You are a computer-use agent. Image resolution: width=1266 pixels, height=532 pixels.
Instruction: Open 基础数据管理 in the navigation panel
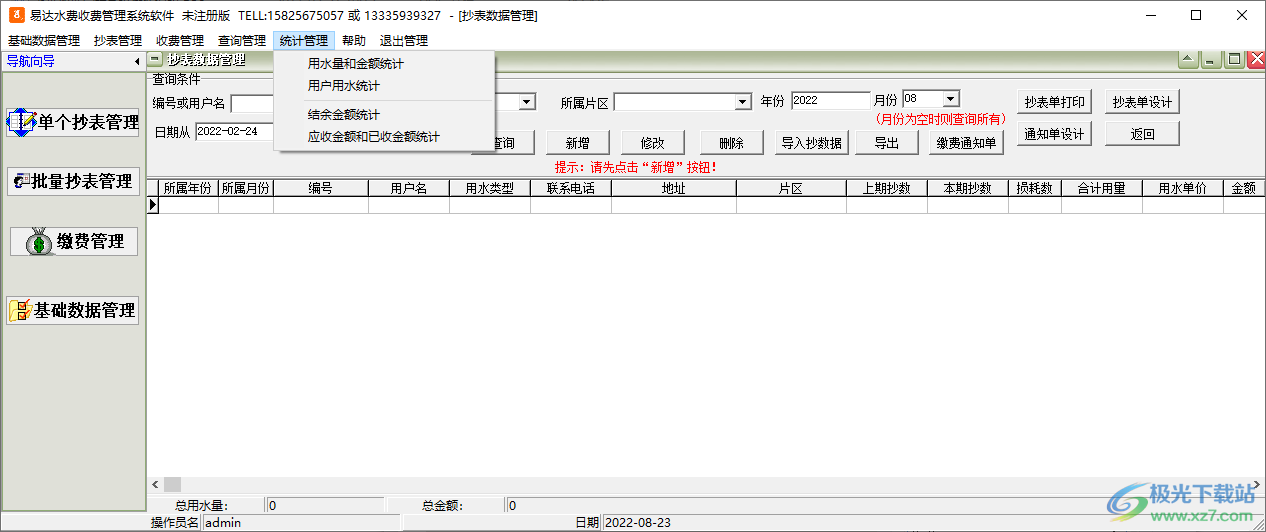pyautogui.click(x=73, y=310)
